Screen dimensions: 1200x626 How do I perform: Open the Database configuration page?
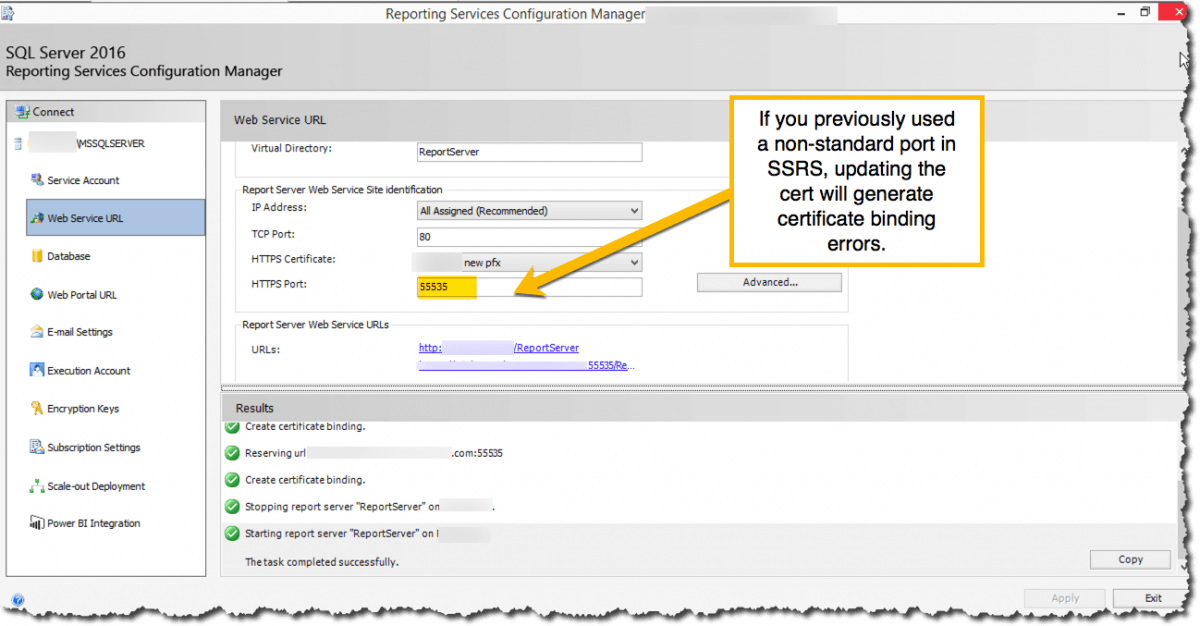(71, 256)
